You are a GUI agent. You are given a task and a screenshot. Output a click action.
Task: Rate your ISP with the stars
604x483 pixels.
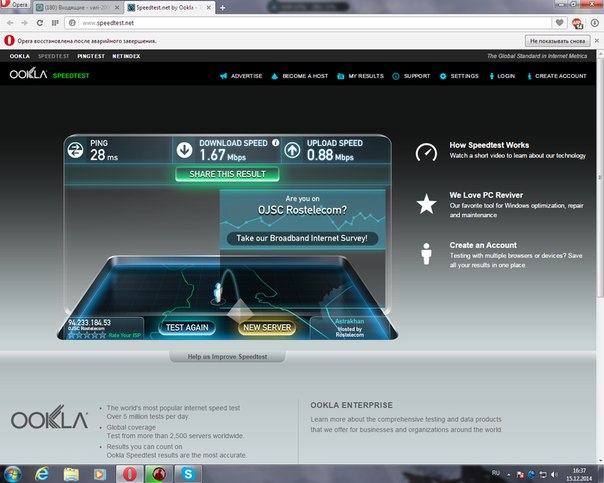tap(87, 335)
